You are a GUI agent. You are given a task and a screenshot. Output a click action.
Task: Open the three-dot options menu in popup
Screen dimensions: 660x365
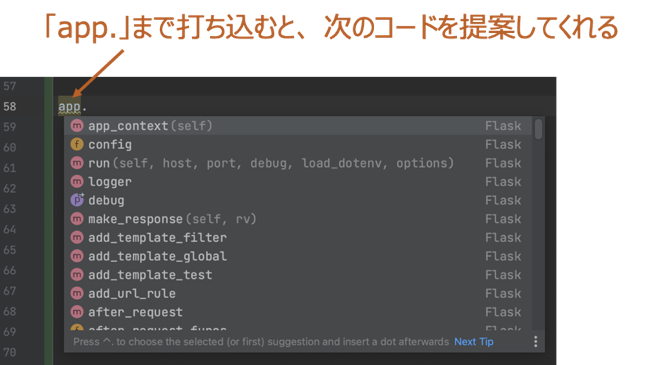[535, 341]
